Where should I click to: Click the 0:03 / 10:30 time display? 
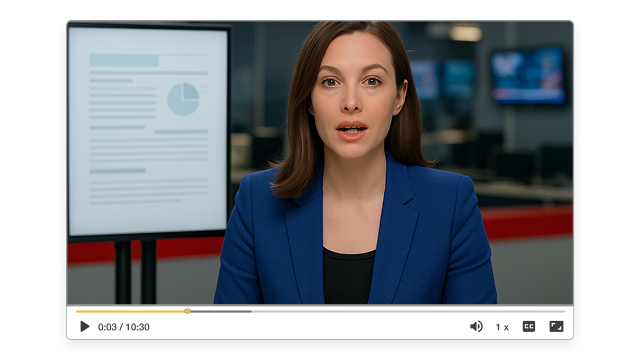point(124,327)
